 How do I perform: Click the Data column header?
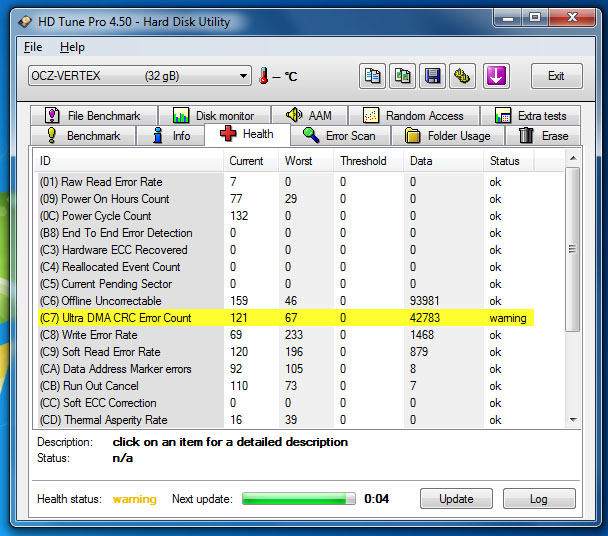click(x=444, y=161)
